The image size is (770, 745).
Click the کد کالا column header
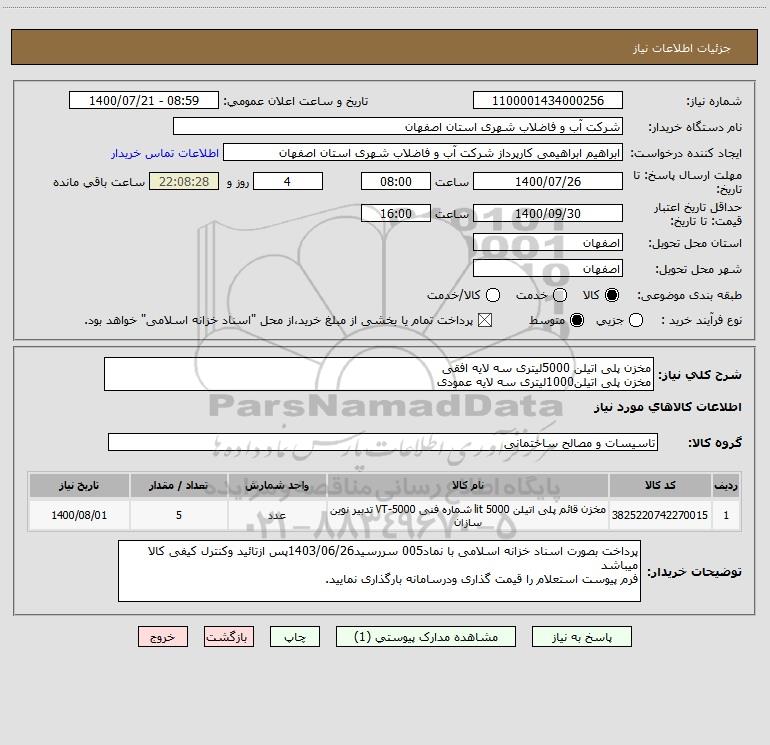pyautogui.click(x=660, y=485)
